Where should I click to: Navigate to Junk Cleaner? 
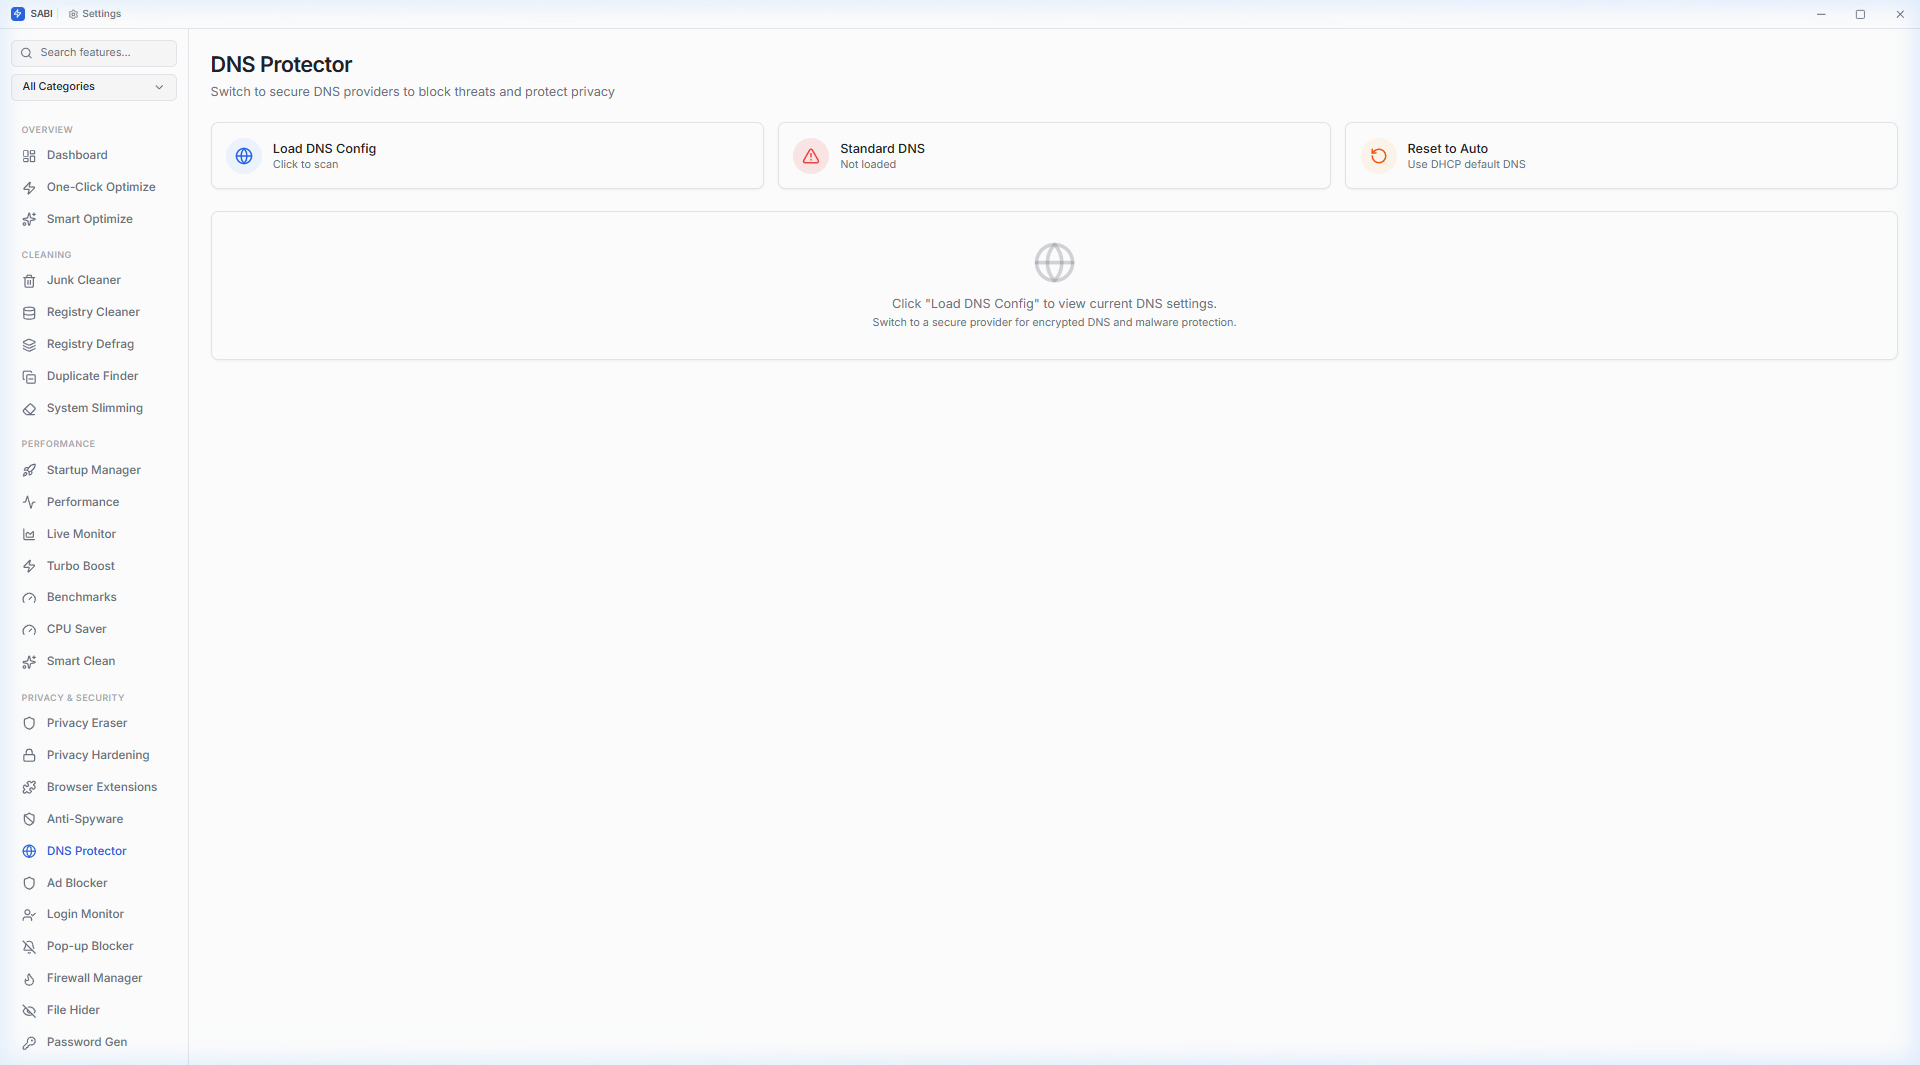point(83,280)
